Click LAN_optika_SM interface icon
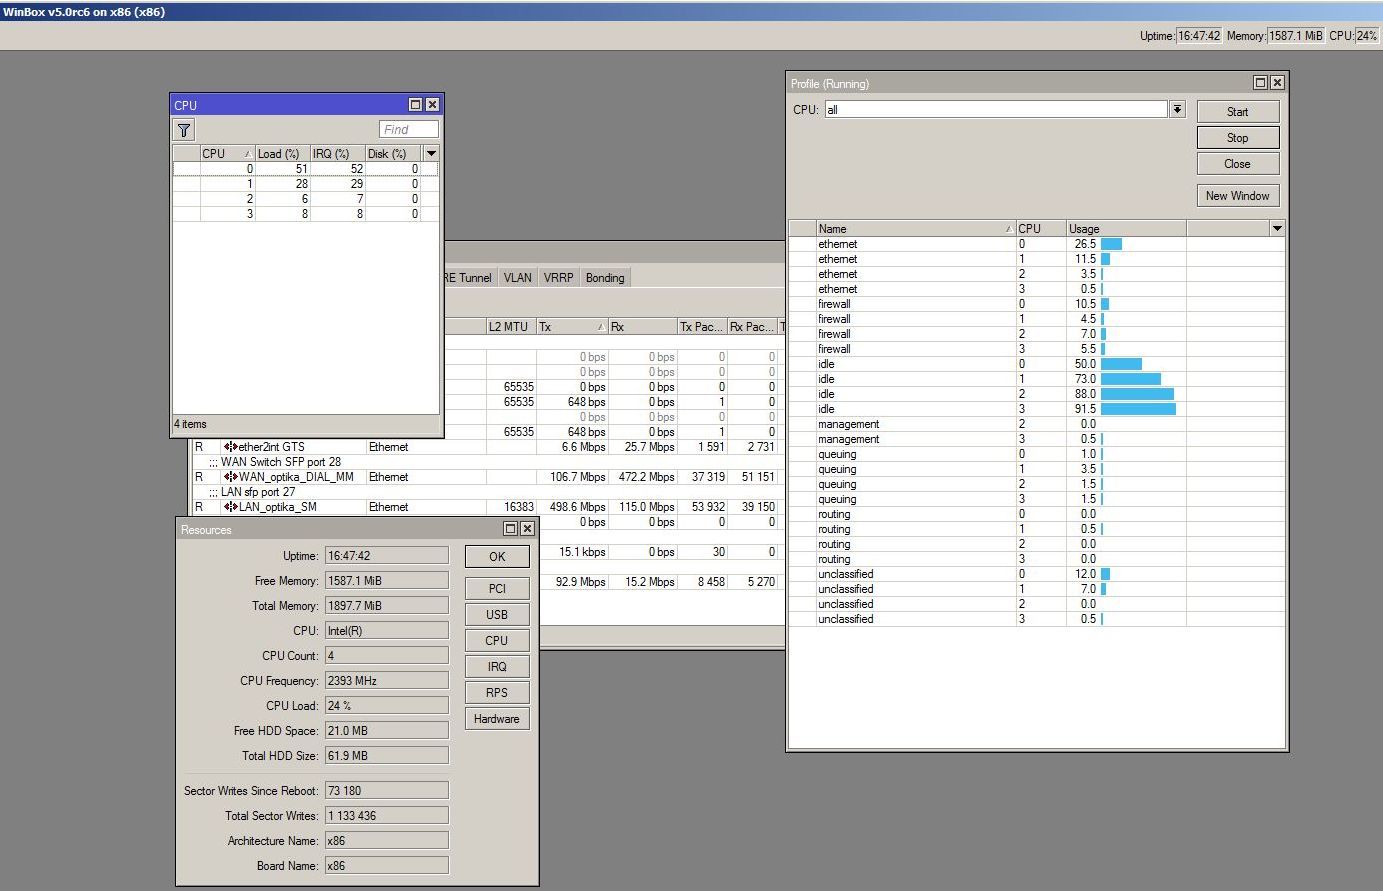Image resolution: width=1383 pixels, height=891 pixels. [x=231, y=507]
